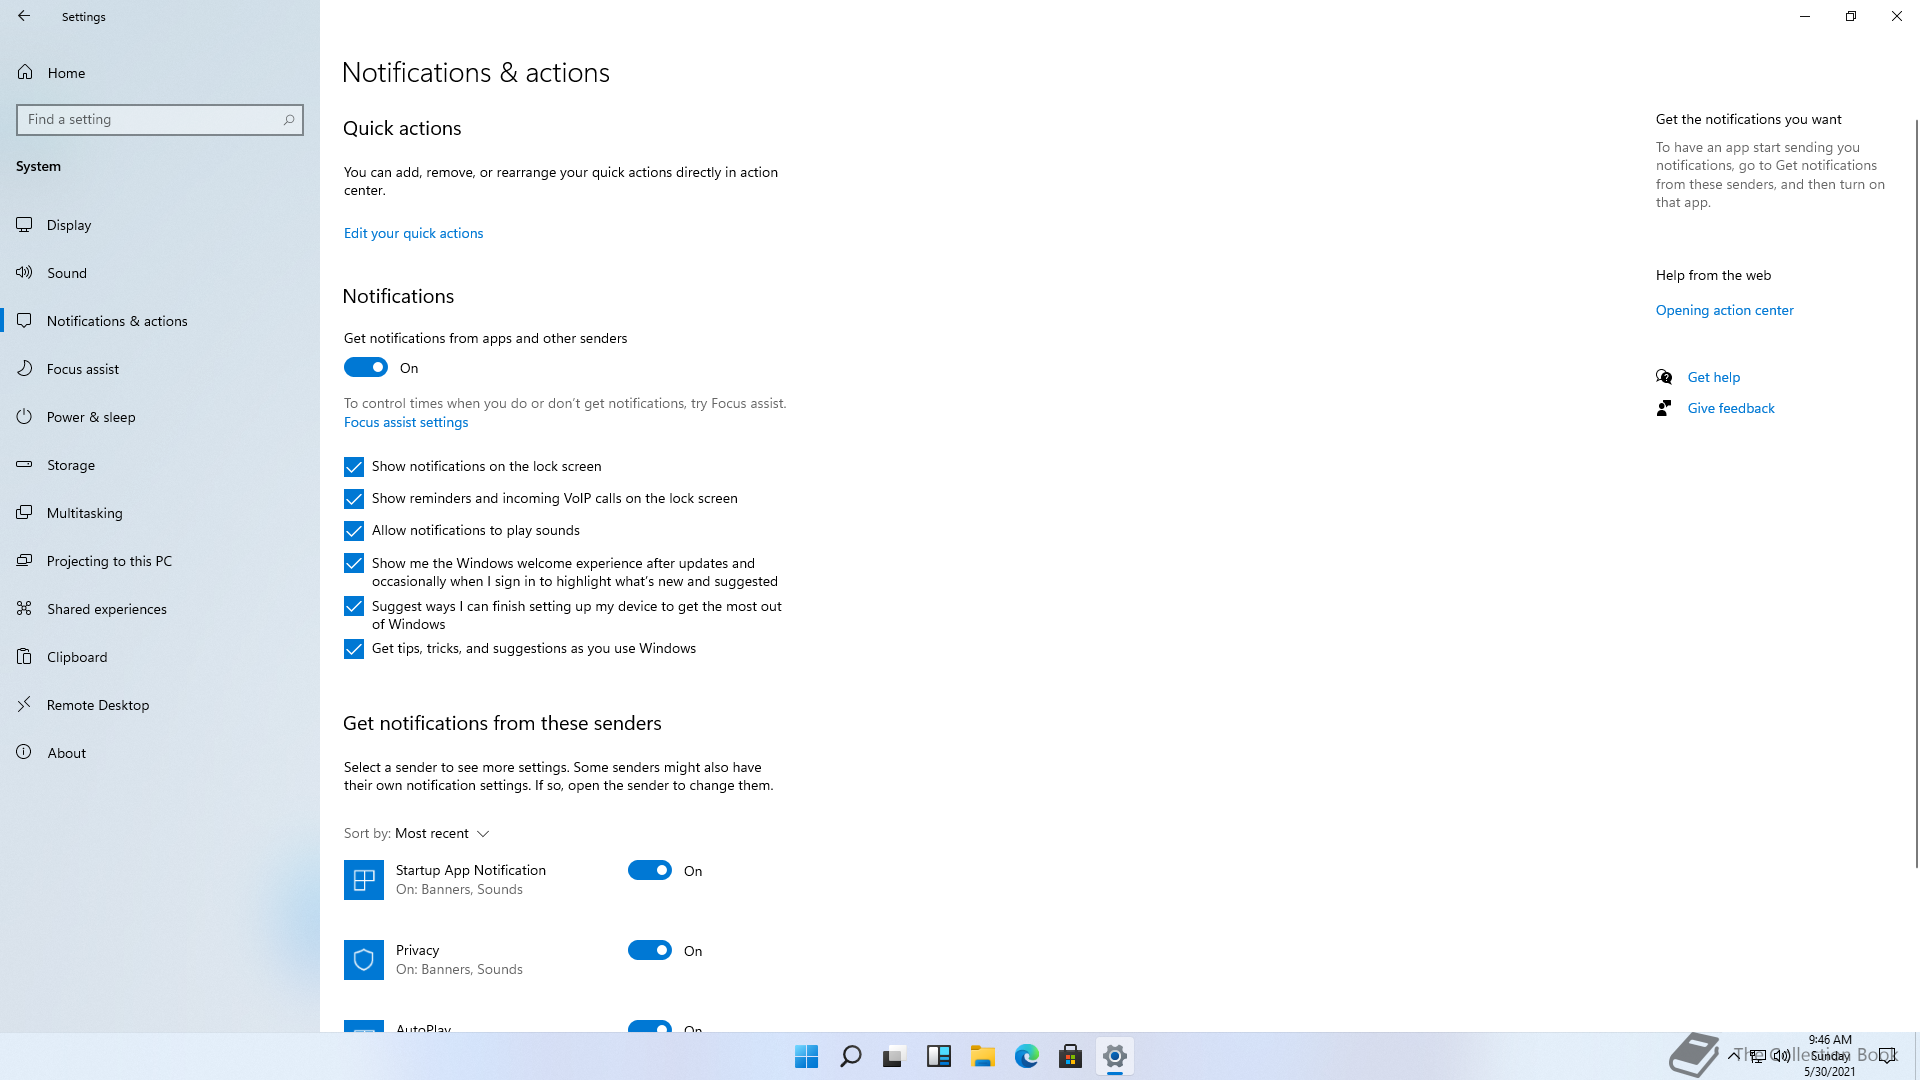Open Multitasking settings in sidebar
1920x1080 pixels.
coord(160,513)
